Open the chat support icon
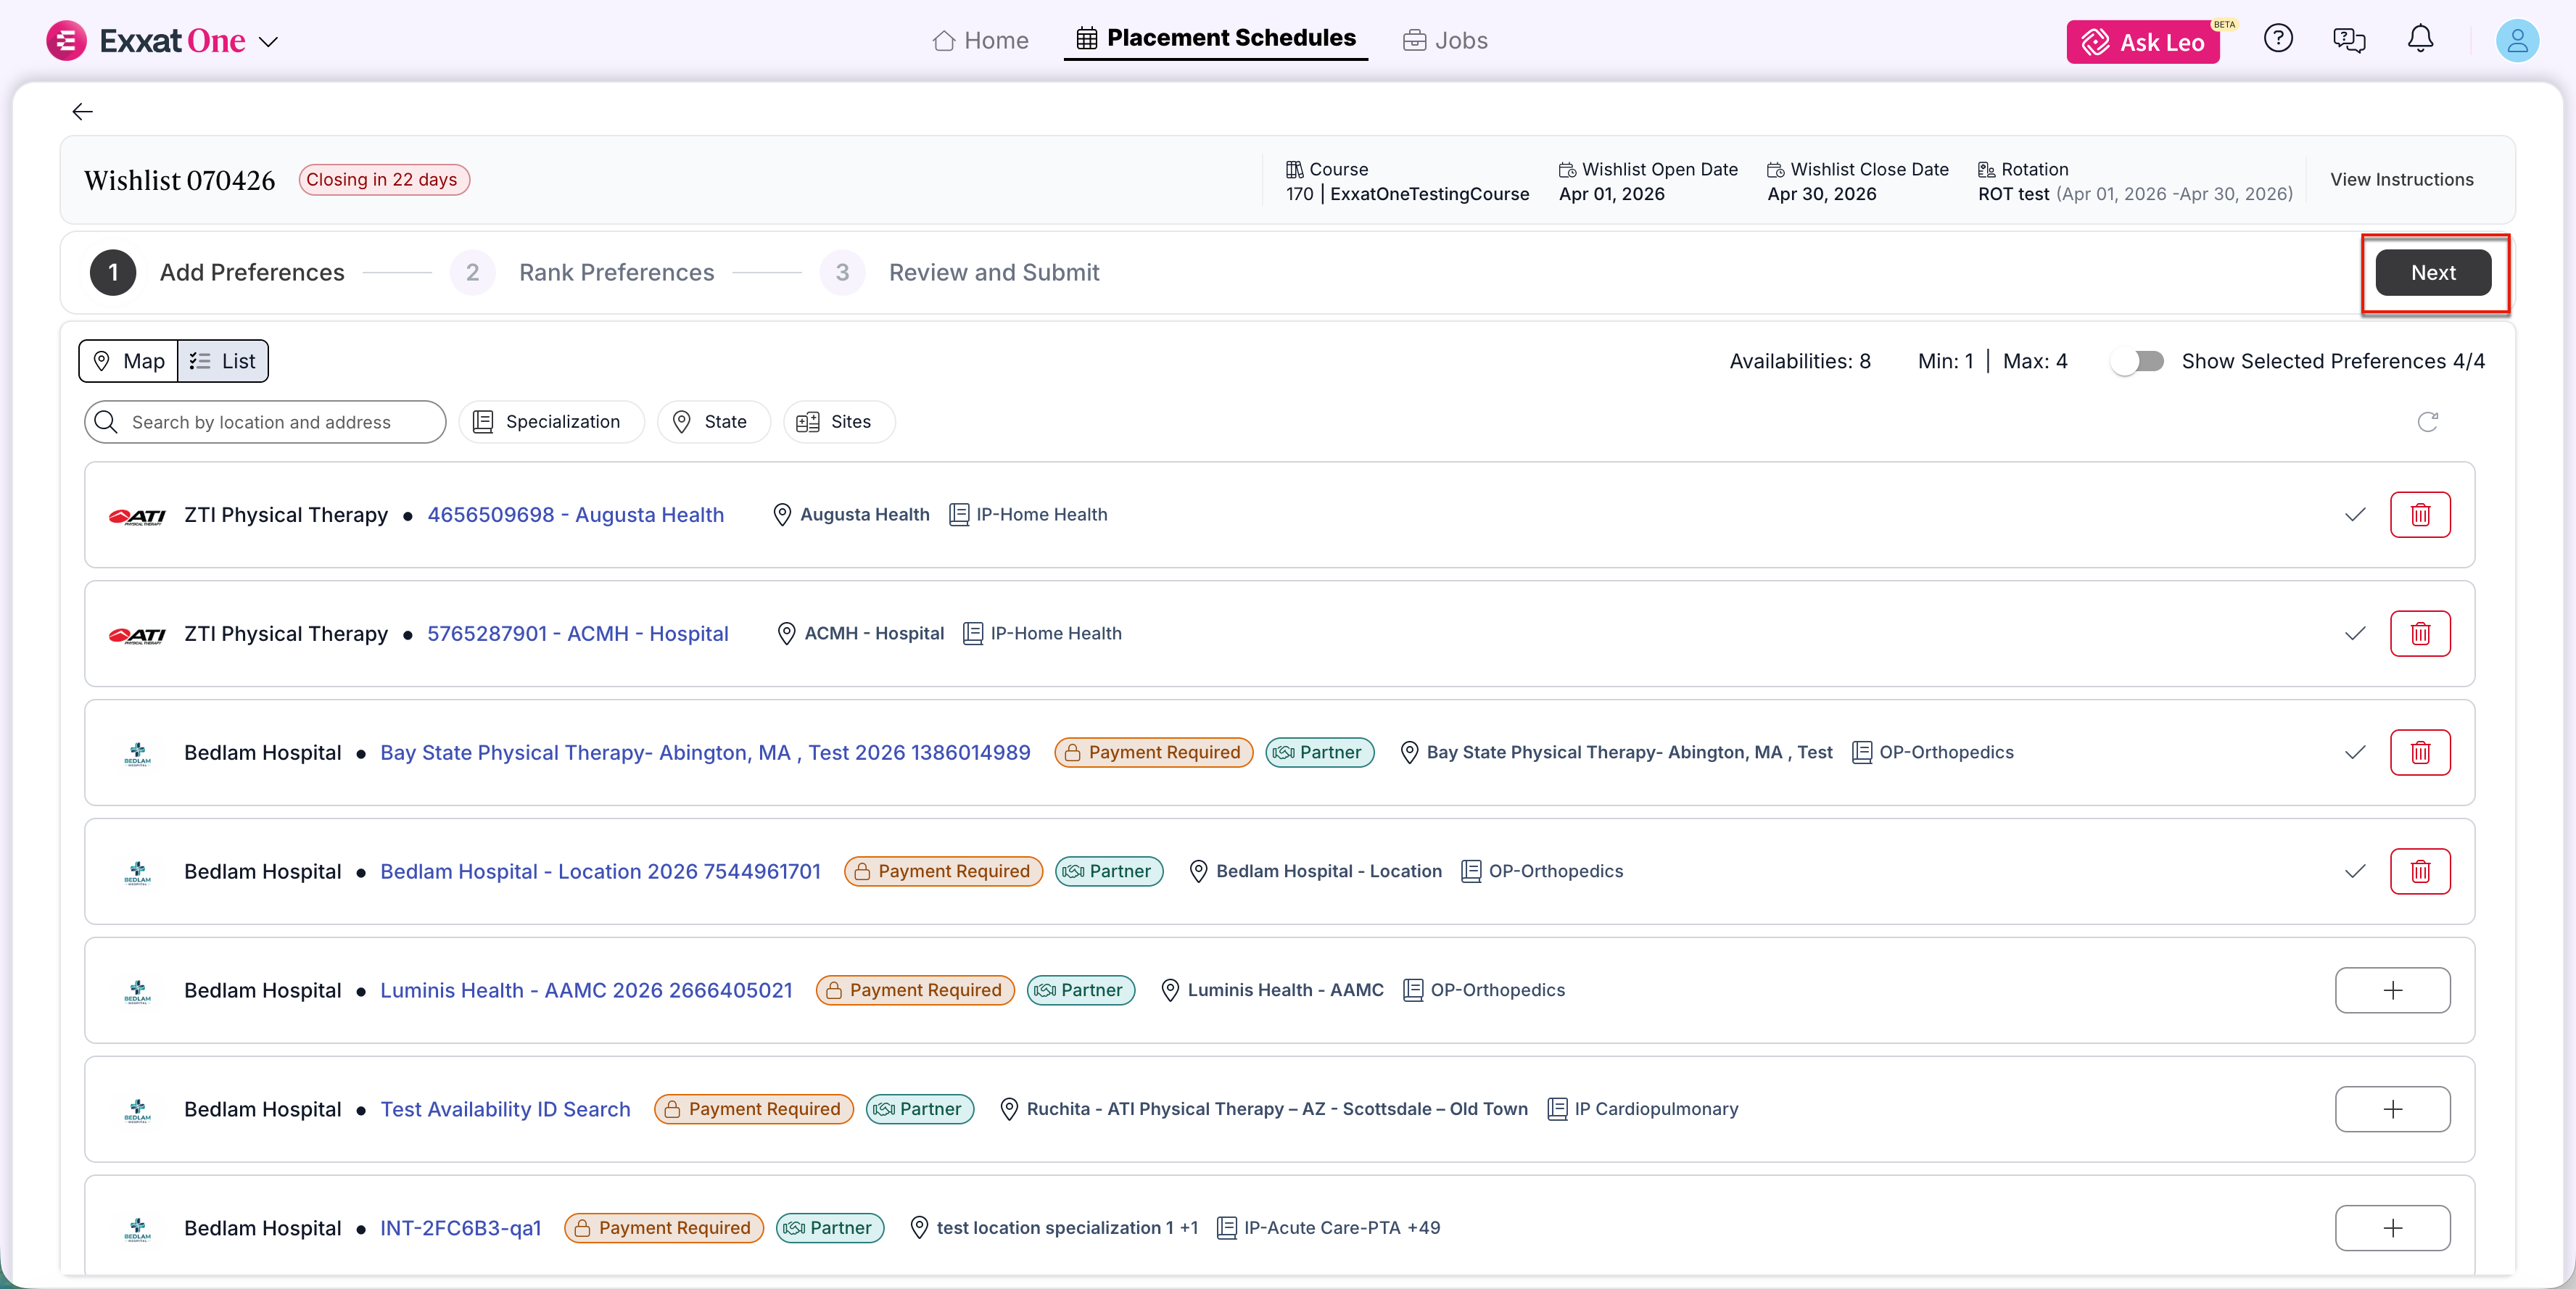The image size is (2576, 1289). tap(2348, 40)
